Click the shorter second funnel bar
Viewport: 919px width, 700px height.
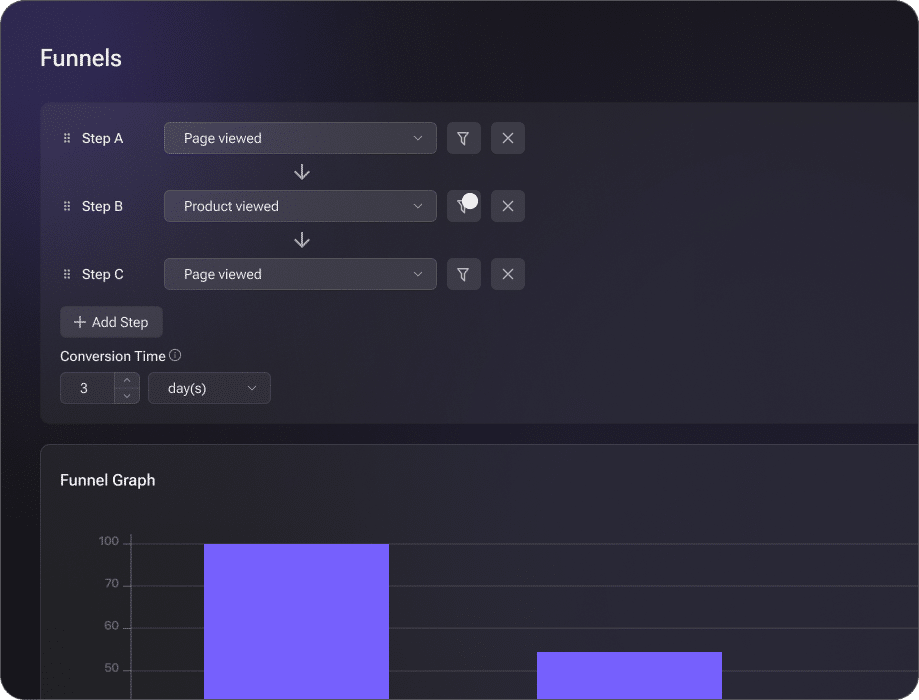click(x=629, y=675)
